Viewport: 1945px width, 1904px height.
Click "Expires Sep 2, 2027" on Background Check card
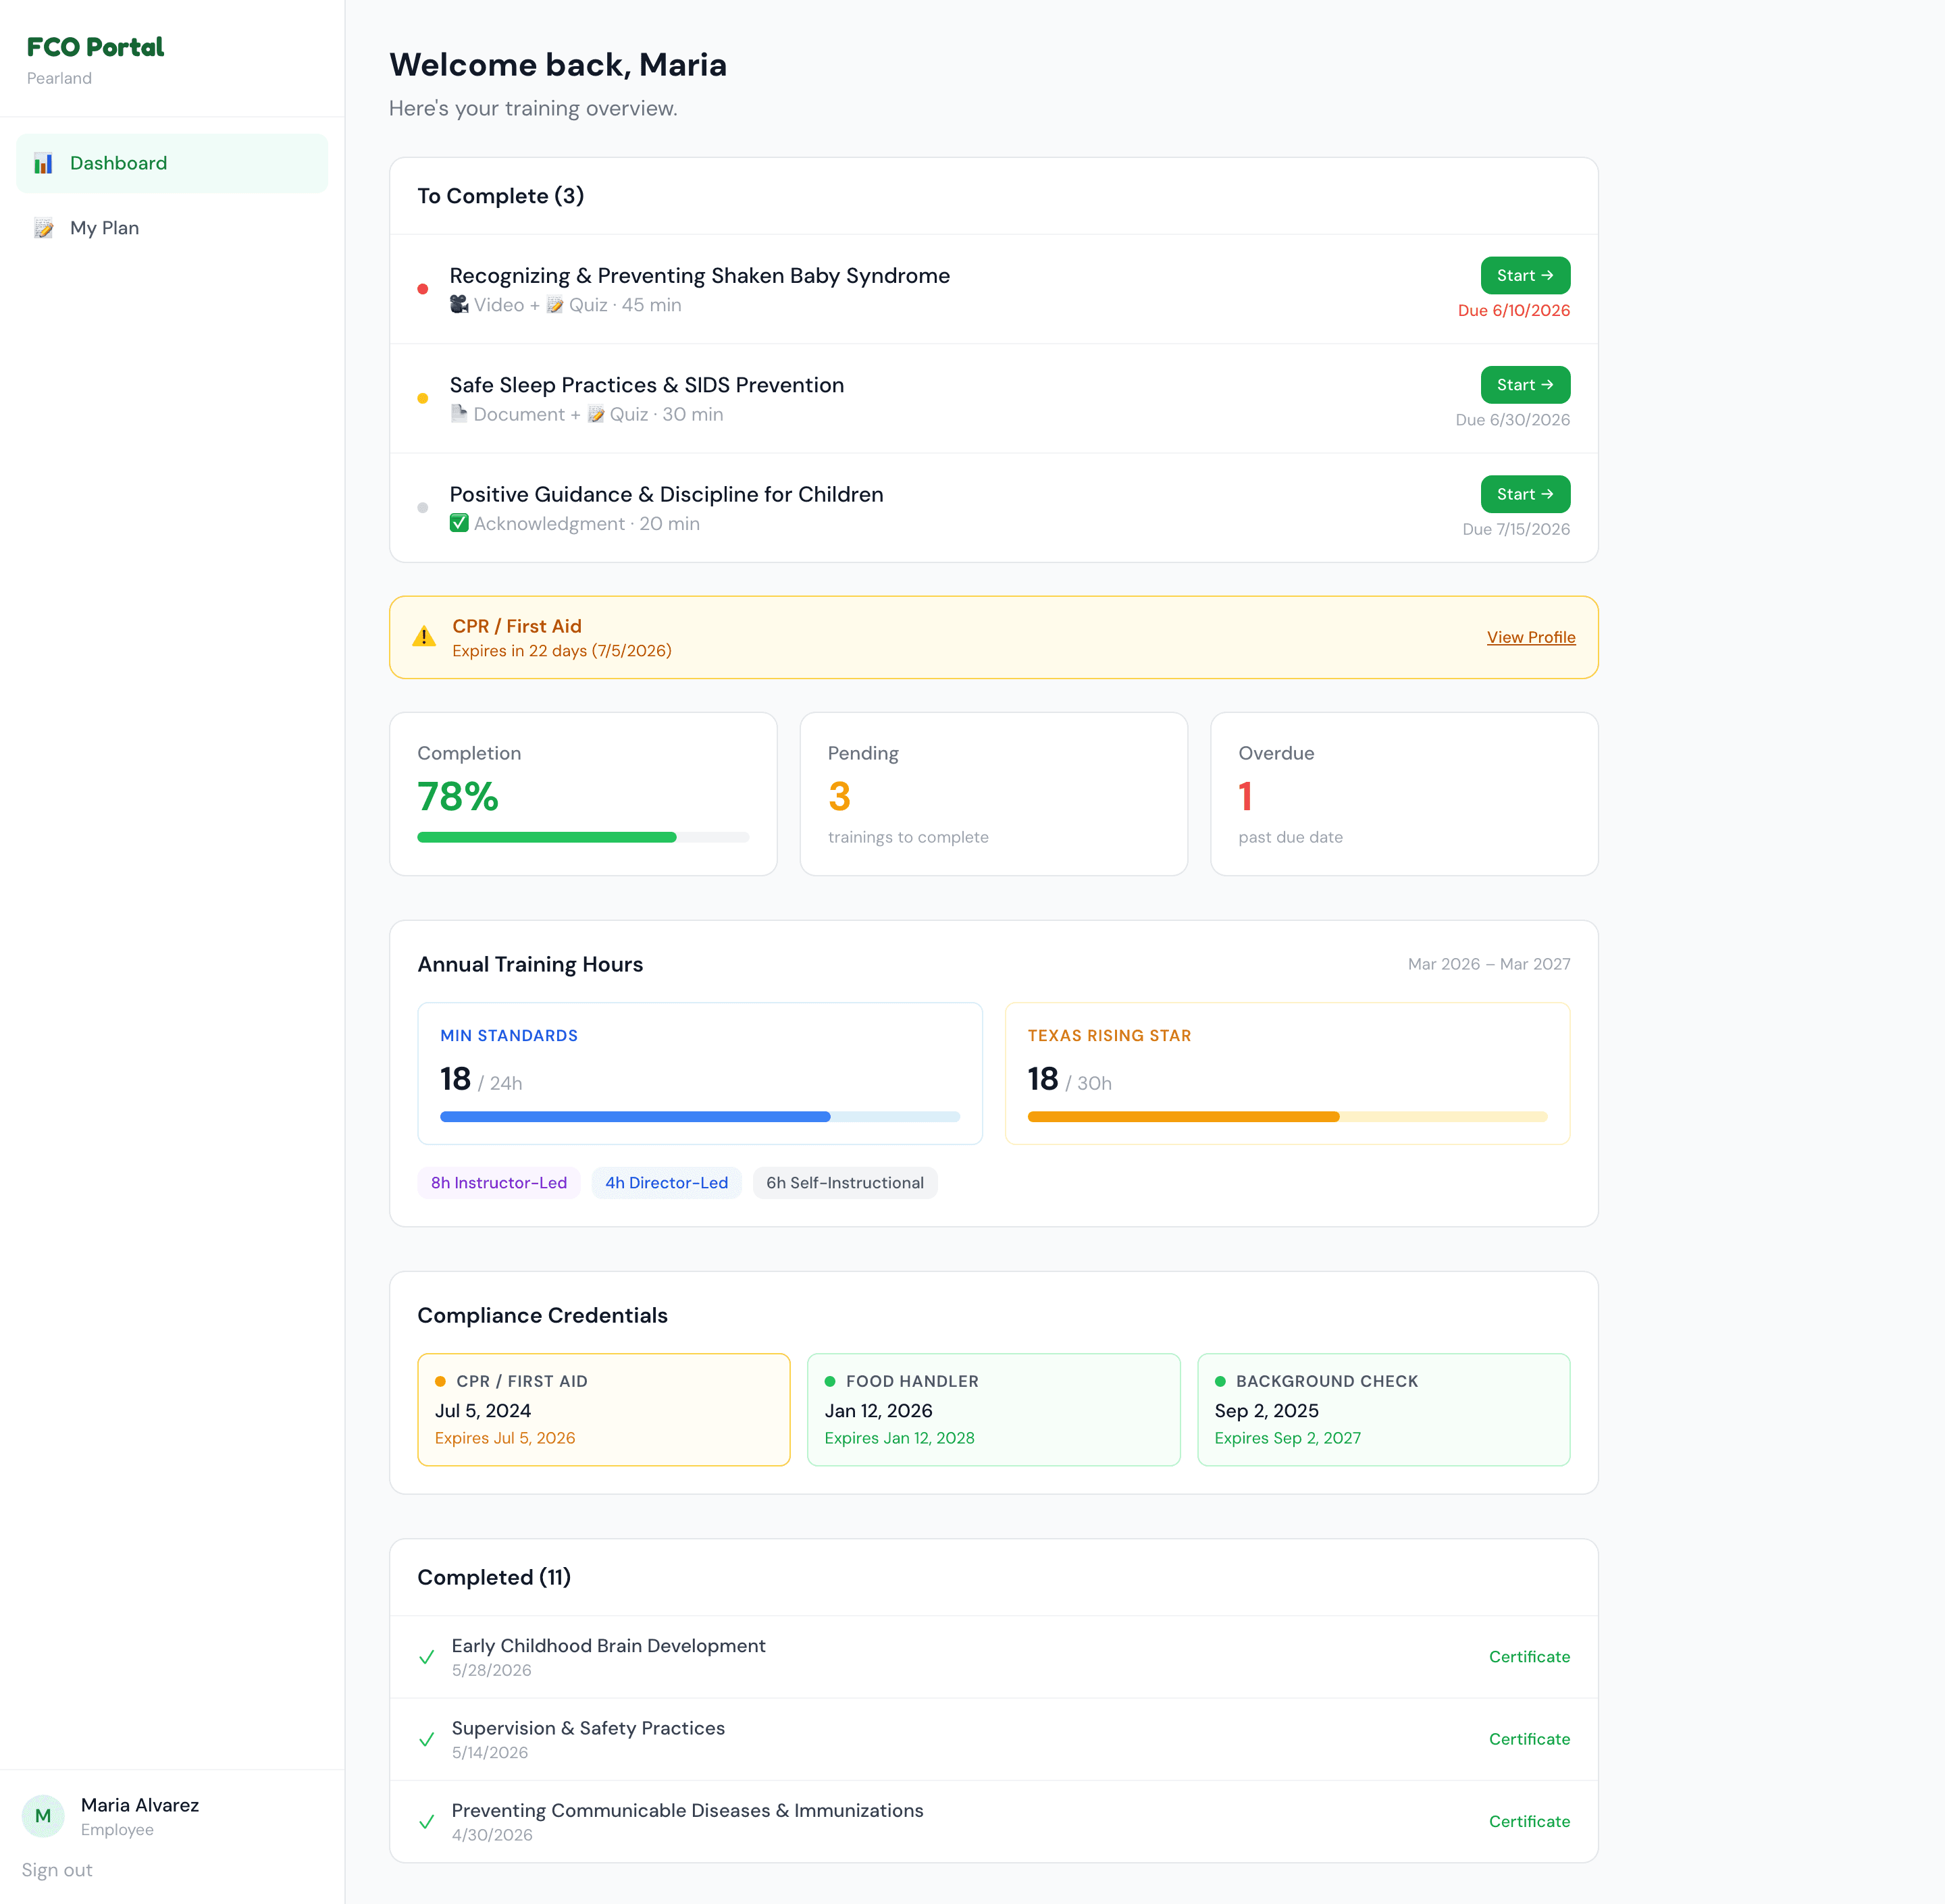tap(1288, 1438)
